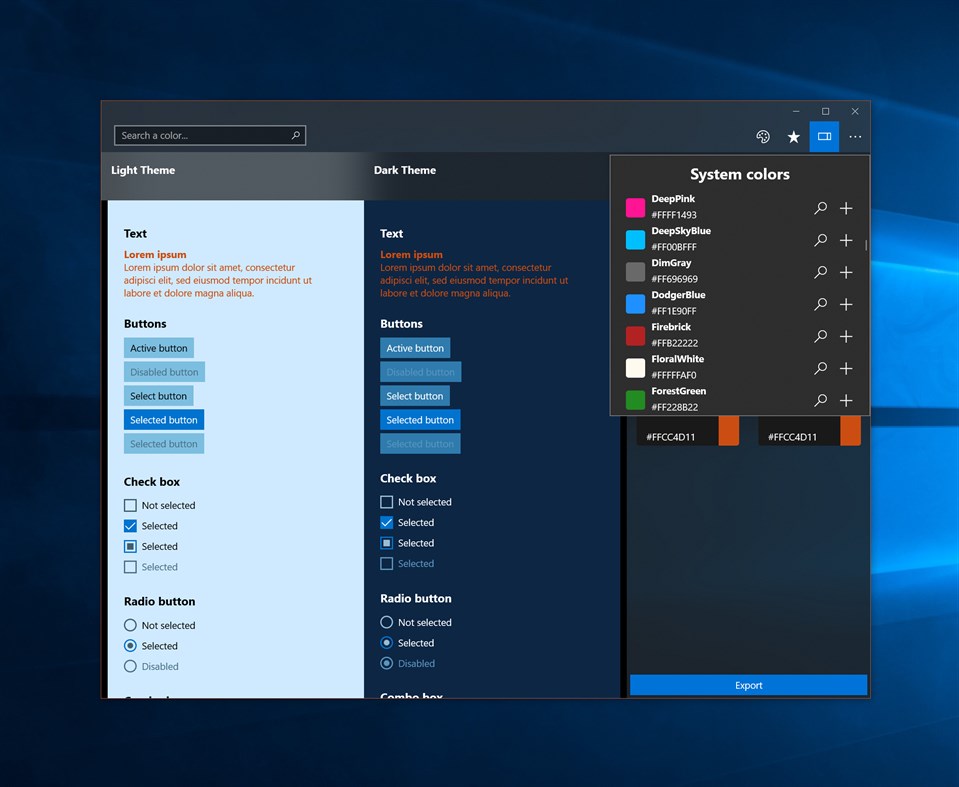The height and width of the screenshot is (787, 959).
Task: Uncheck the Selected checkbox in Dark Theme
Action: click(x=387, y=522)
